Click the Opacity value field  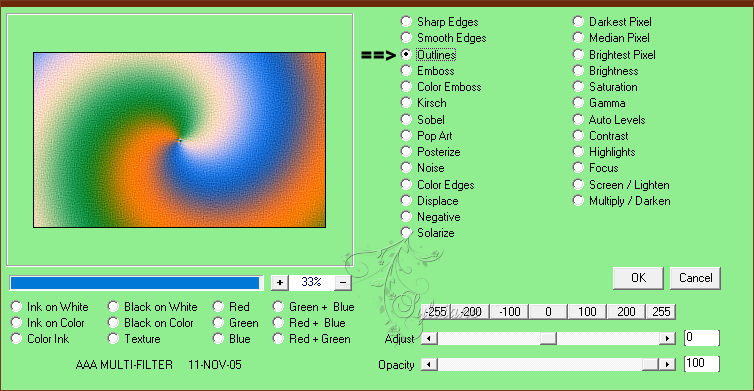click(702, 364)
